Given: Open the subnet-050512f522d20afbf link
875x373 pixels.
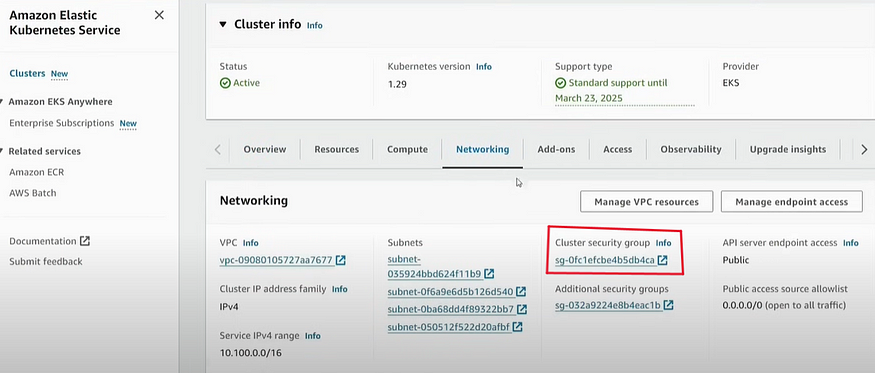Looking at the screenshot, I should point(449,327).
